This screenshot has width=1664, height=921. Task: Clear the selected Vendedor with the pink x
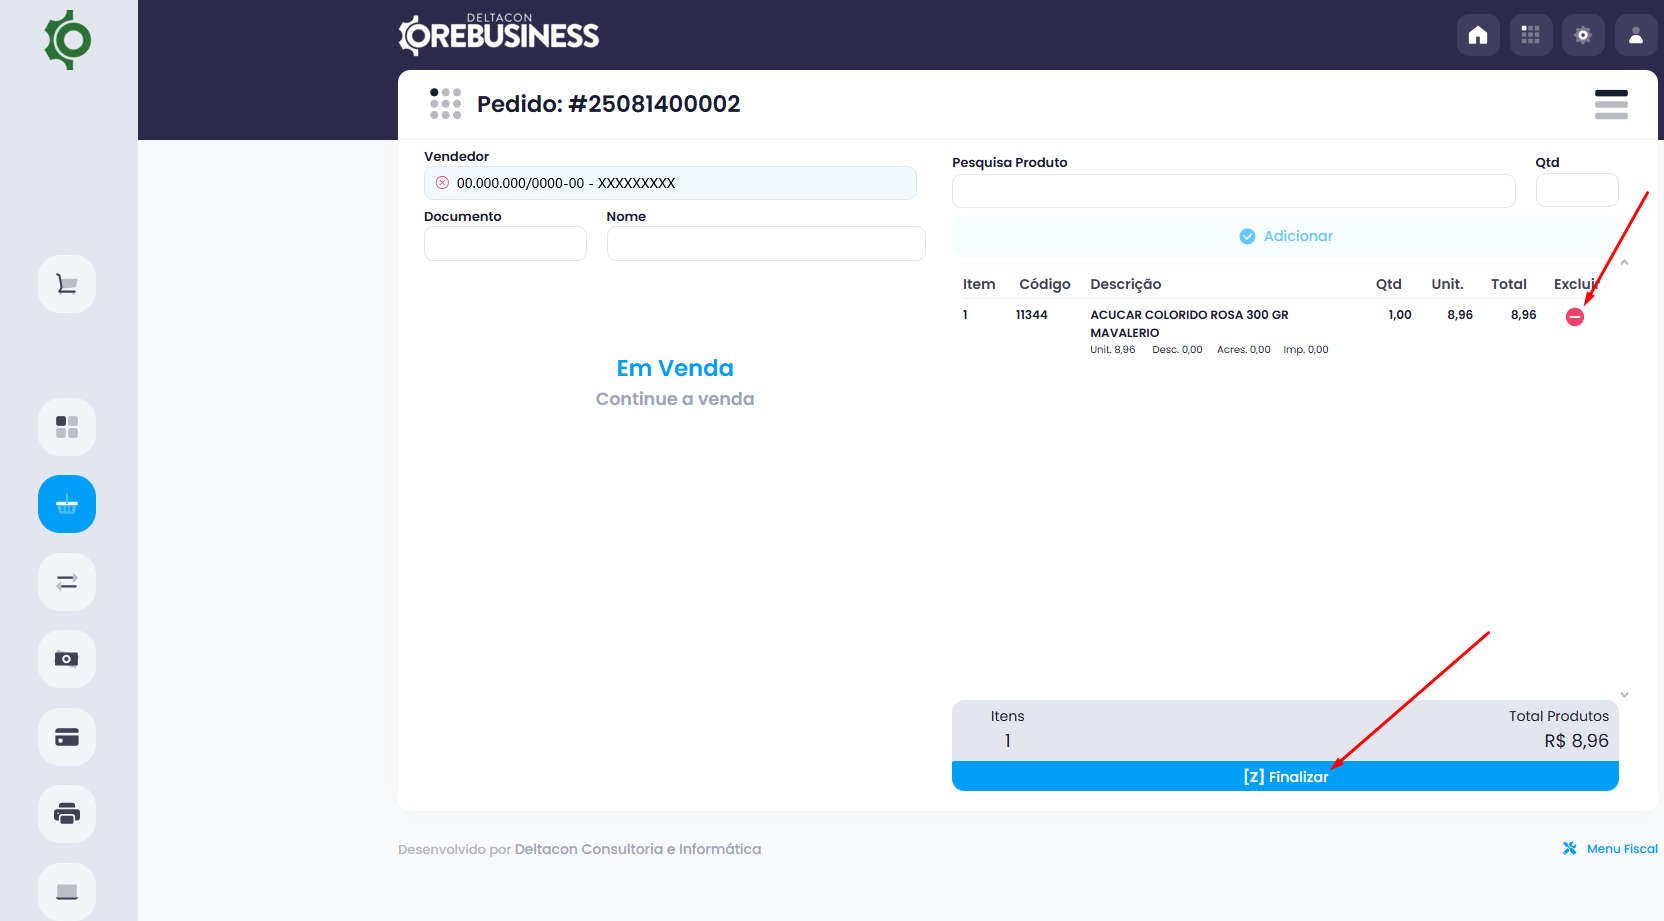click(x=441, y=181)
